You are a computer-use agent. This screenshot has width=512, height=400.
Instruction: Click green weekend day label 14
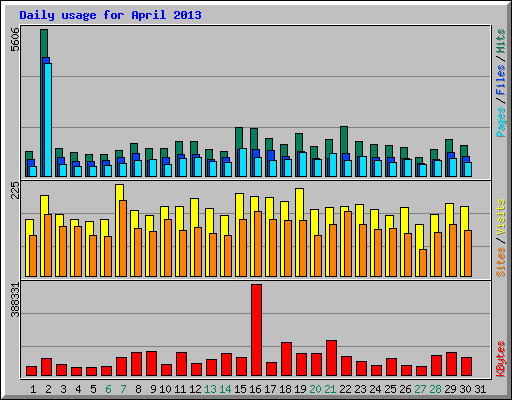pyautogui.click(x=225, y=389)
